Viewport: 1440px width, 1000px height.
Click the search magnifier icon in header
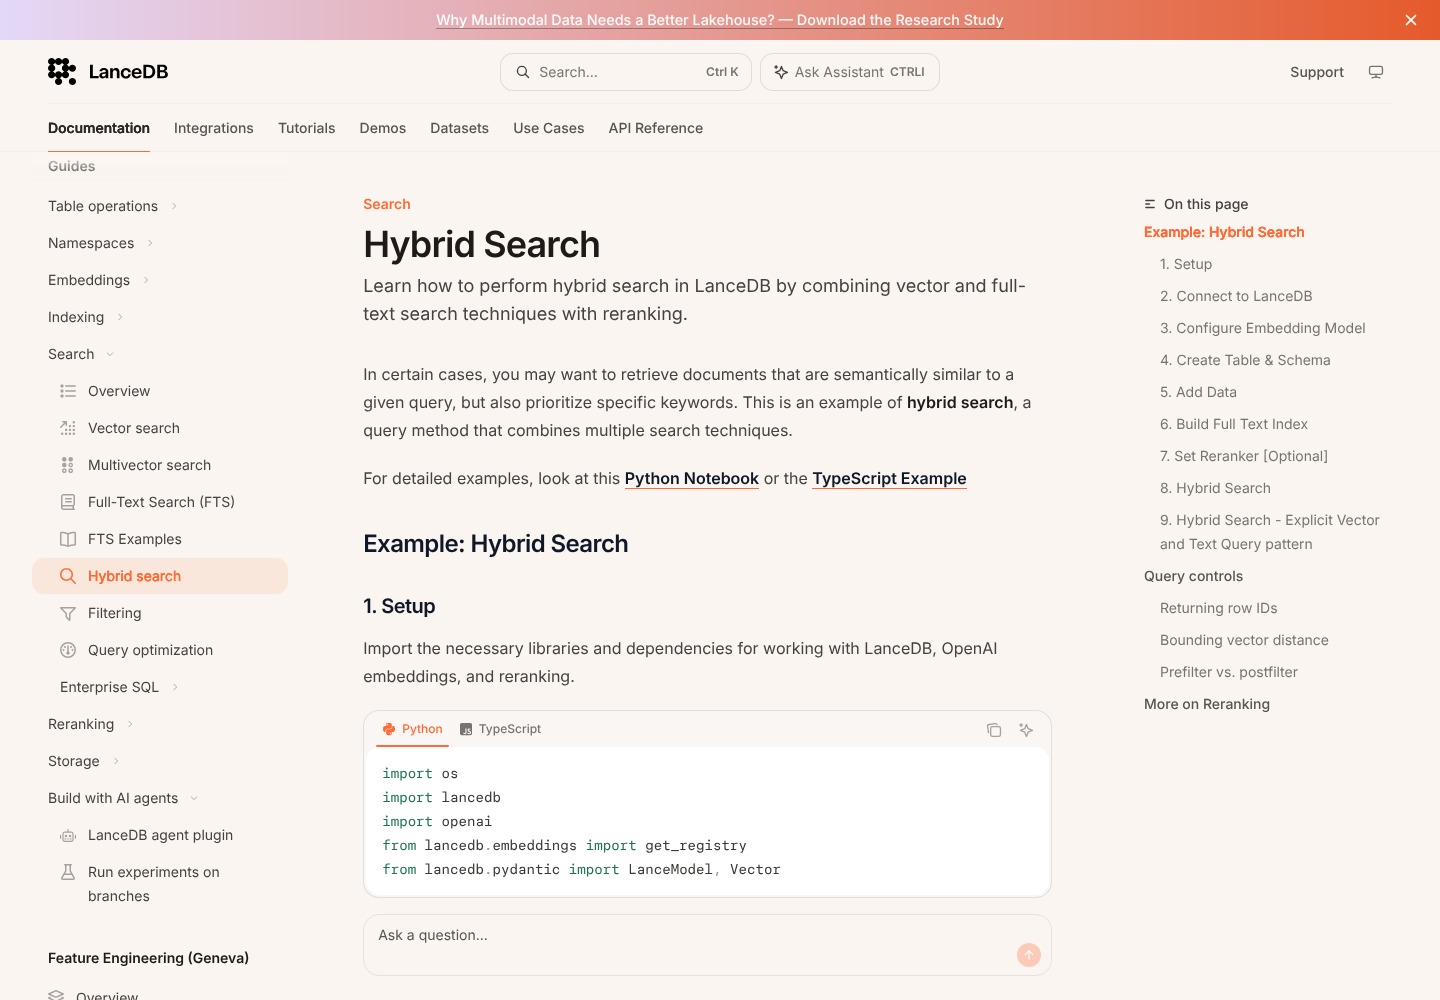click(523, 72)
